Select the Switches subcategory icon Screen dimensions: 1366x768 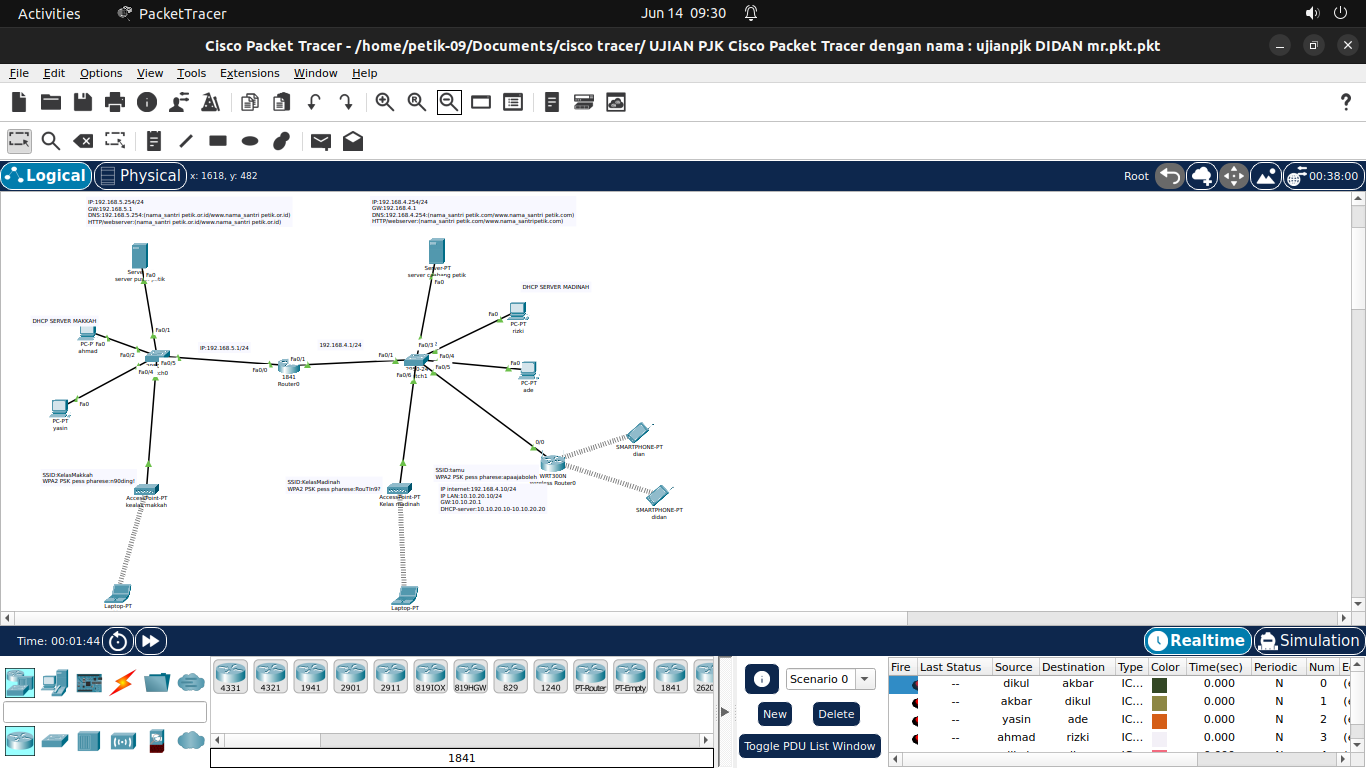pyautogui.click(x=55, y=741)
